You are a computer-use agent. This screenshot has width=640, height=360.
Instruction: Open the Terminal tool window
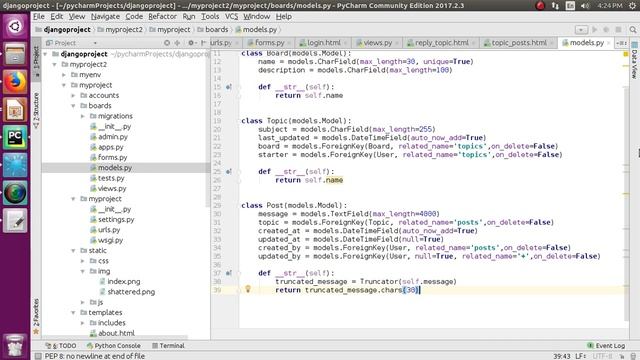pyautogui.click(x=168, y=345)
